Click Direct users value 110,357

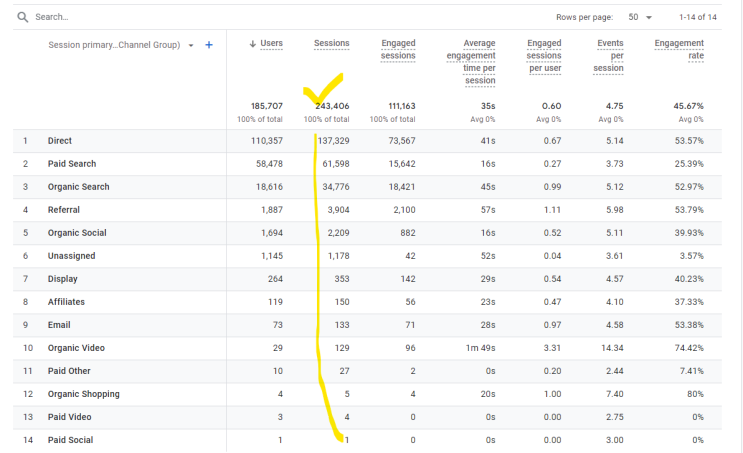[267, 141]
